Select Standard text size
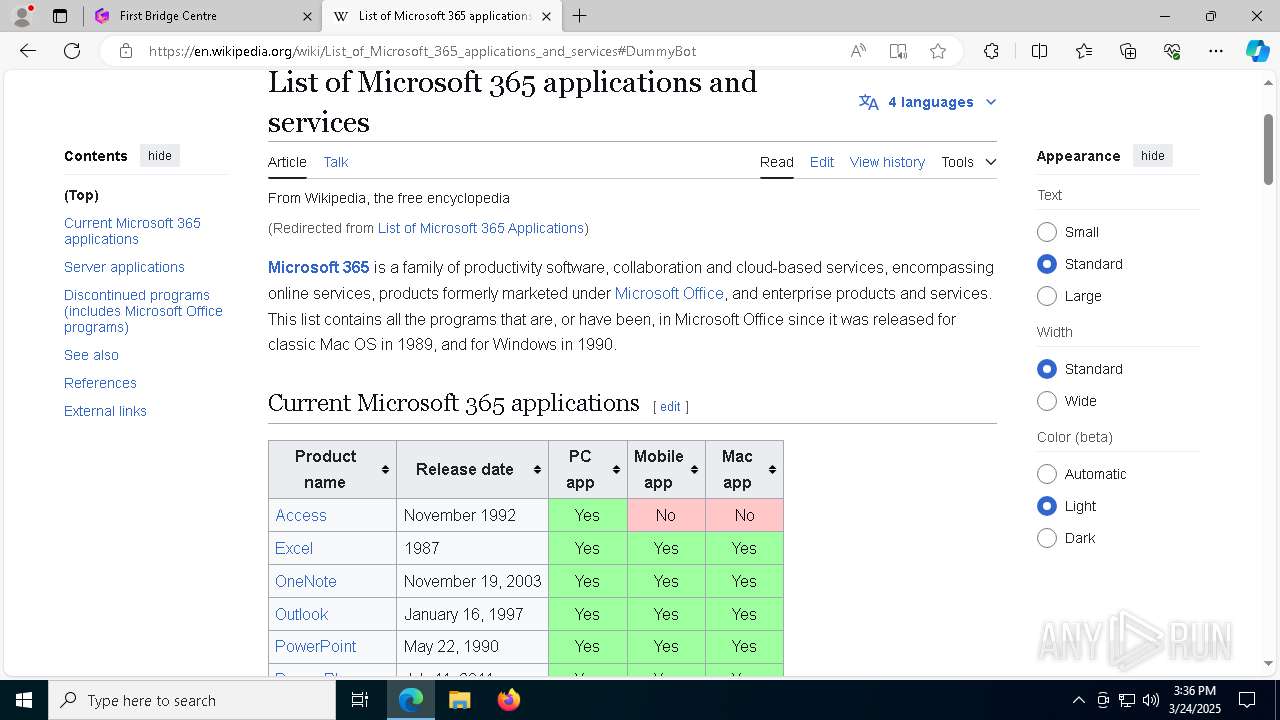 point(1047,264)
